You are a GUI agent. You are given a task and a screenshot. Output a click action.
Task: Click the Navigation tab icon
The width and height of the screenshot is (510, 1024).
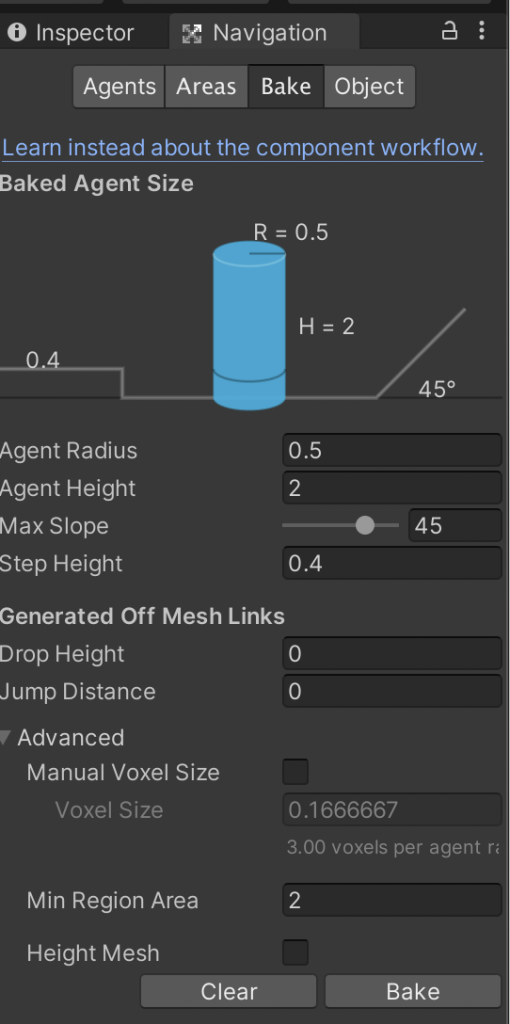[x=191, y=33]
